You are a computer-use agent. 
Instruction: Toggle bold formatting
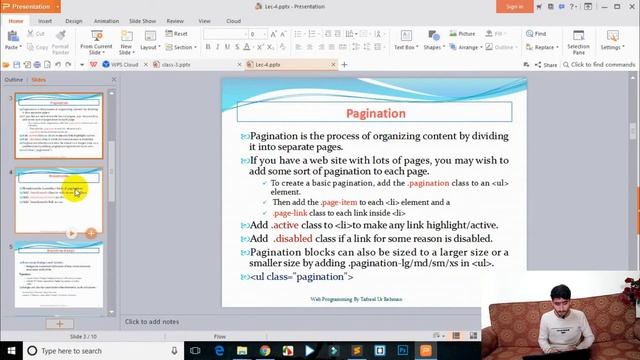pos(208,47)
